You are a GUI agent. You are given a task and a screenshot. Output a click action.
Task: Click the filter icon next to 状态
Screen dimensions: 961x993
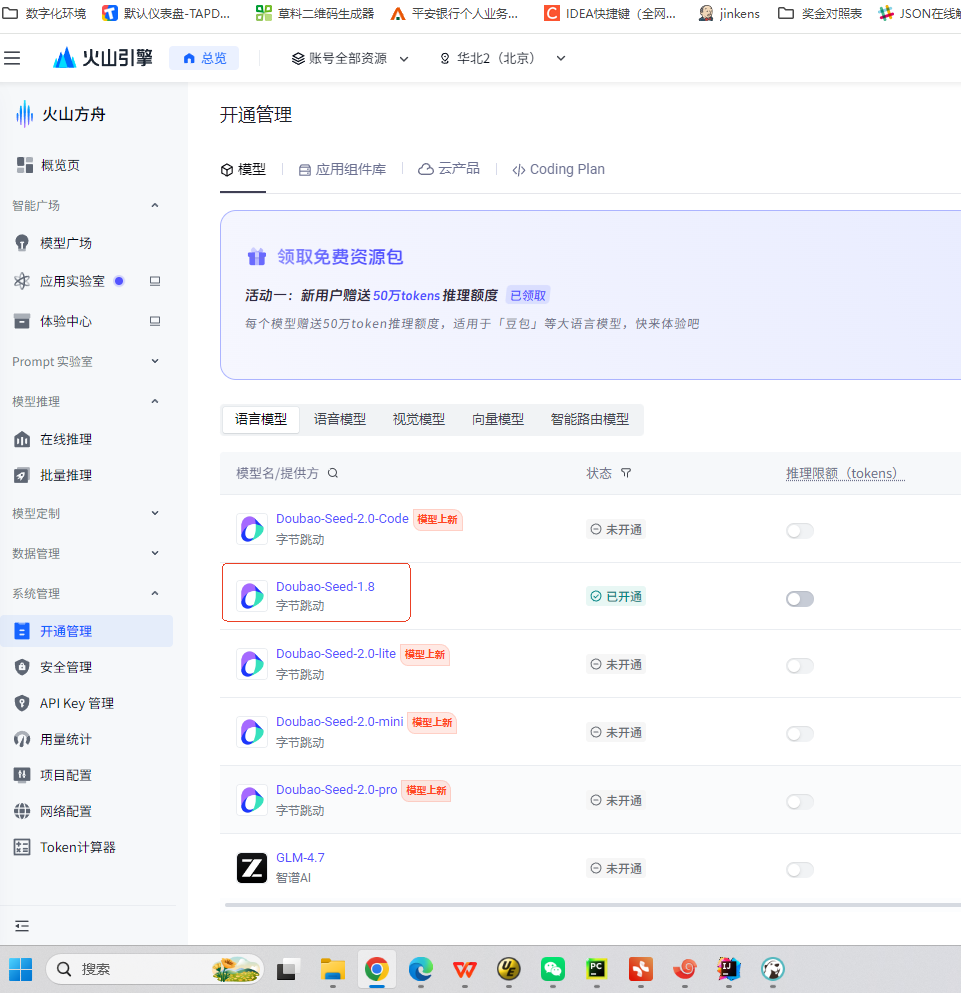(626, 473)
